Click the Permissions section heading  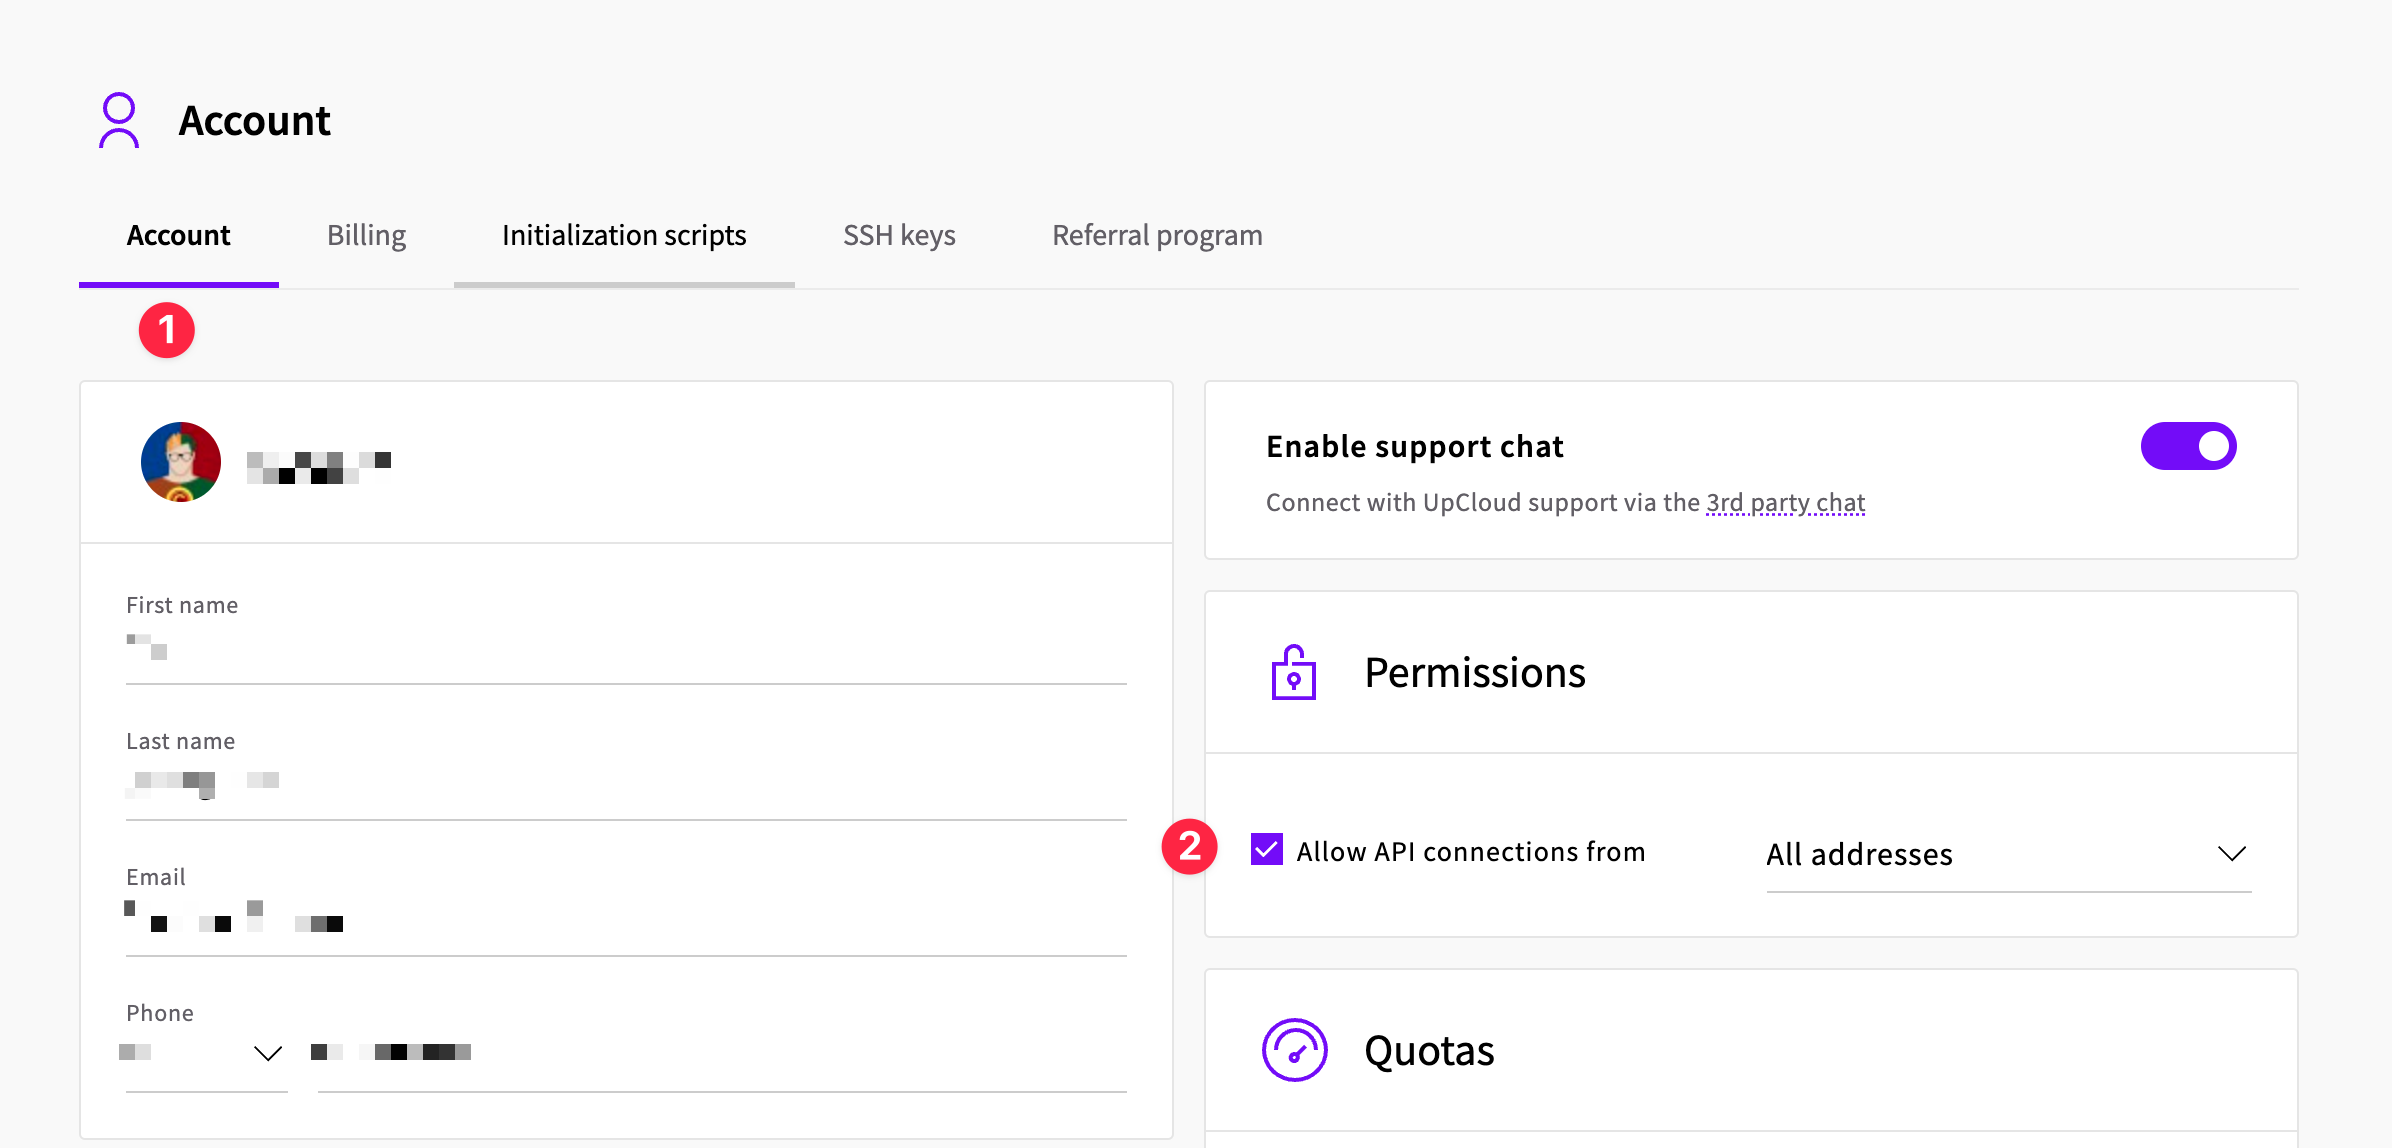point(1475,673)
